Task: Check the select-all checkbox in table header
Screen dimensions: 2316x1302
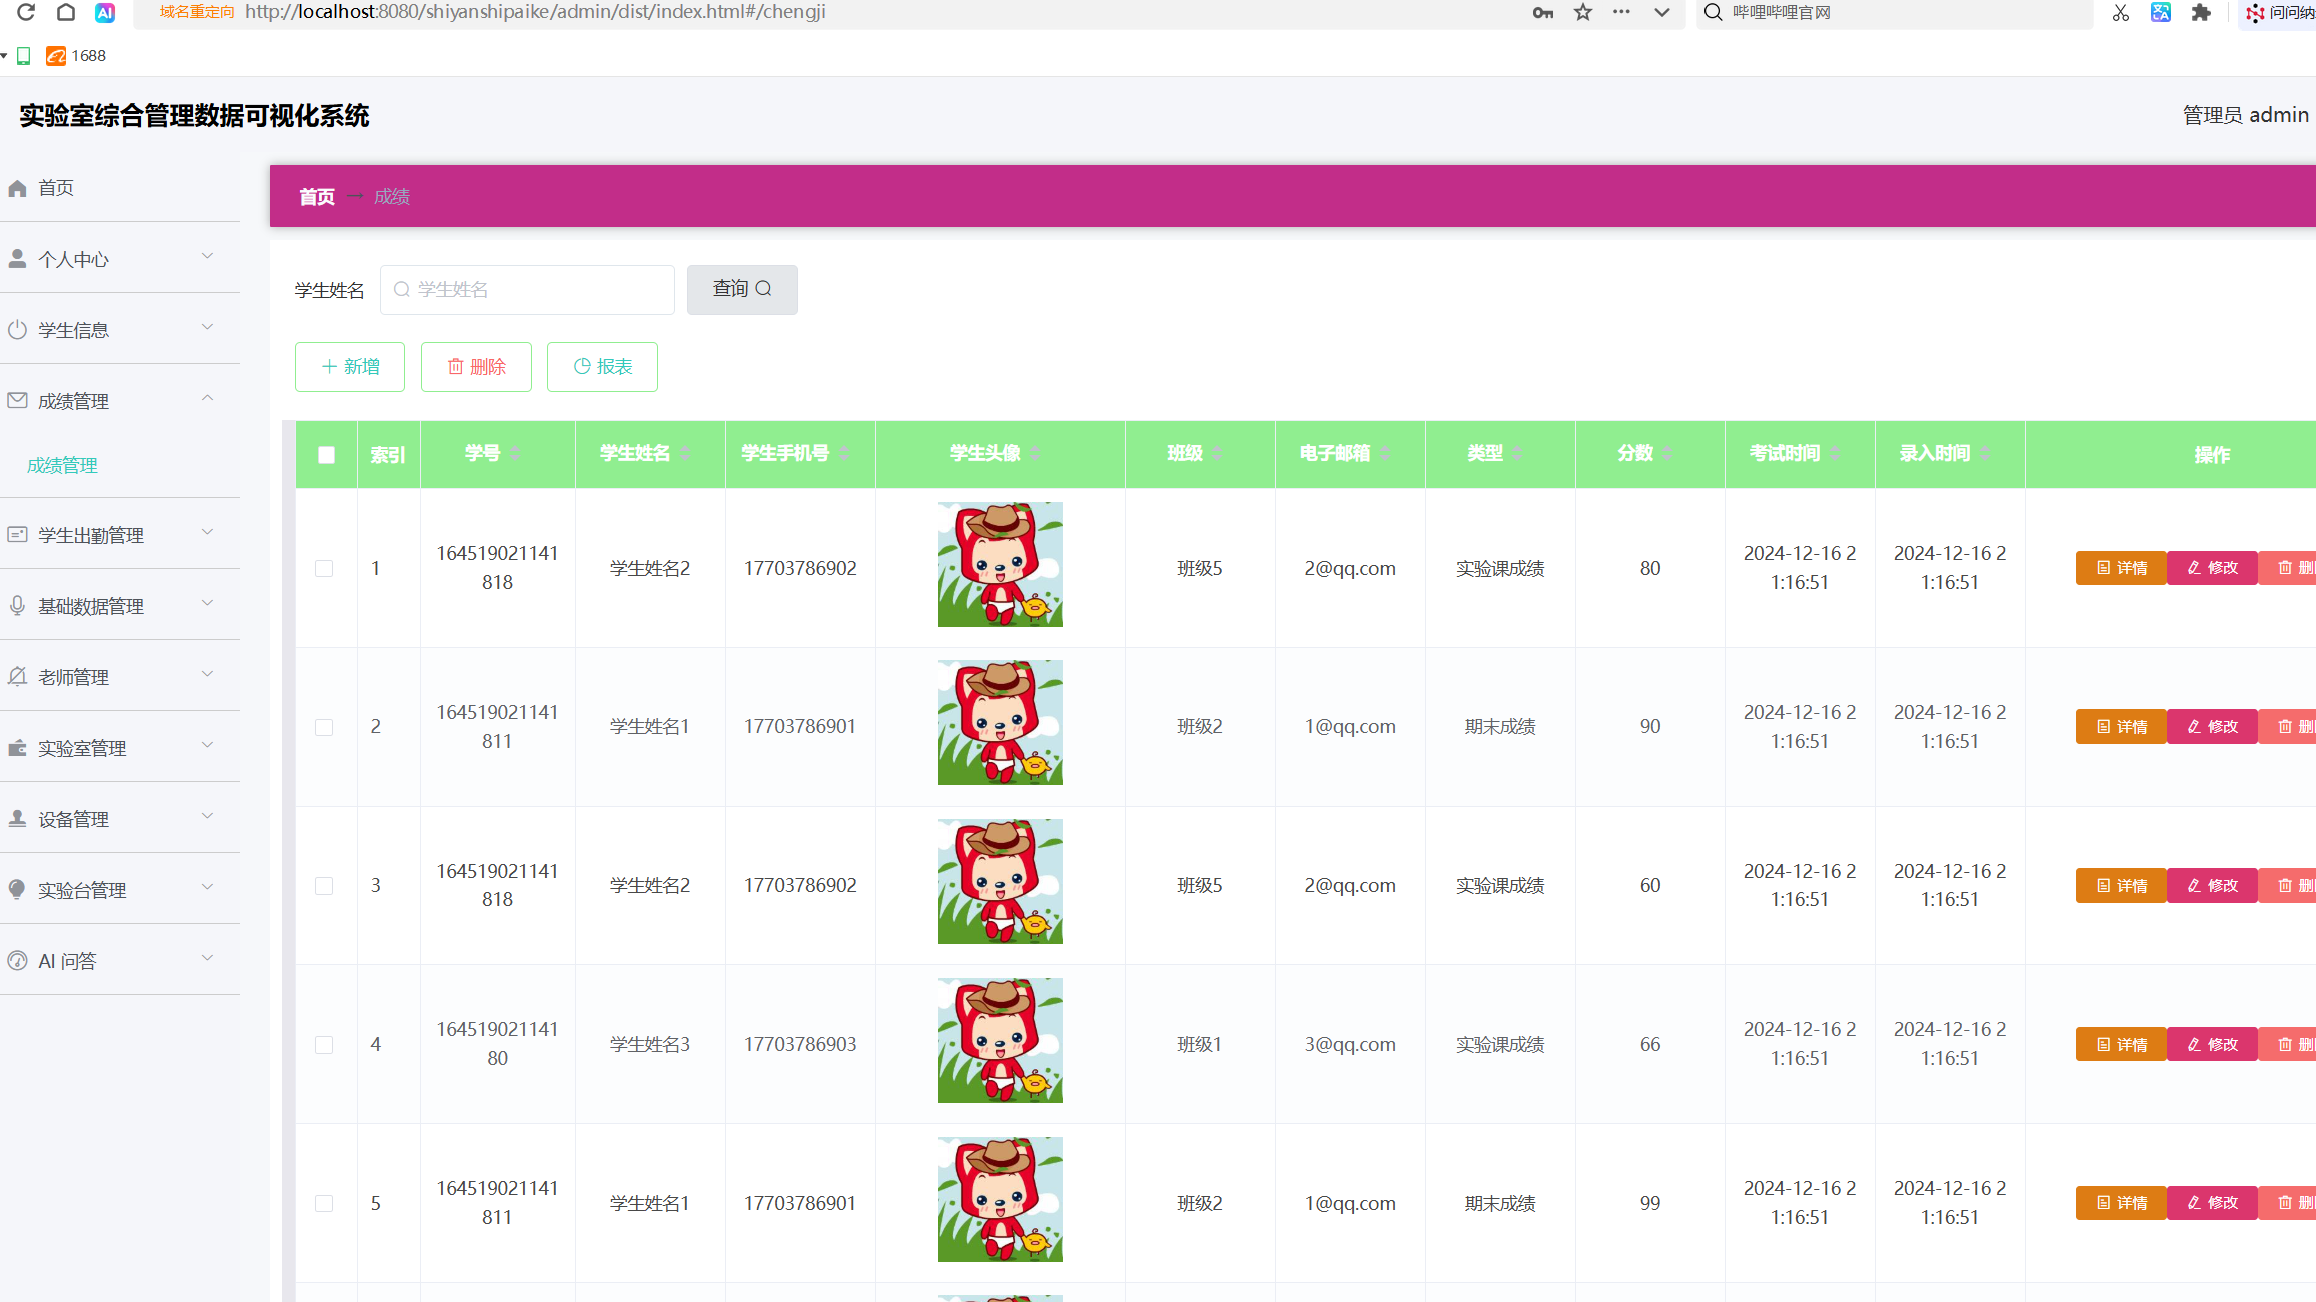Action: pos(326,455)
